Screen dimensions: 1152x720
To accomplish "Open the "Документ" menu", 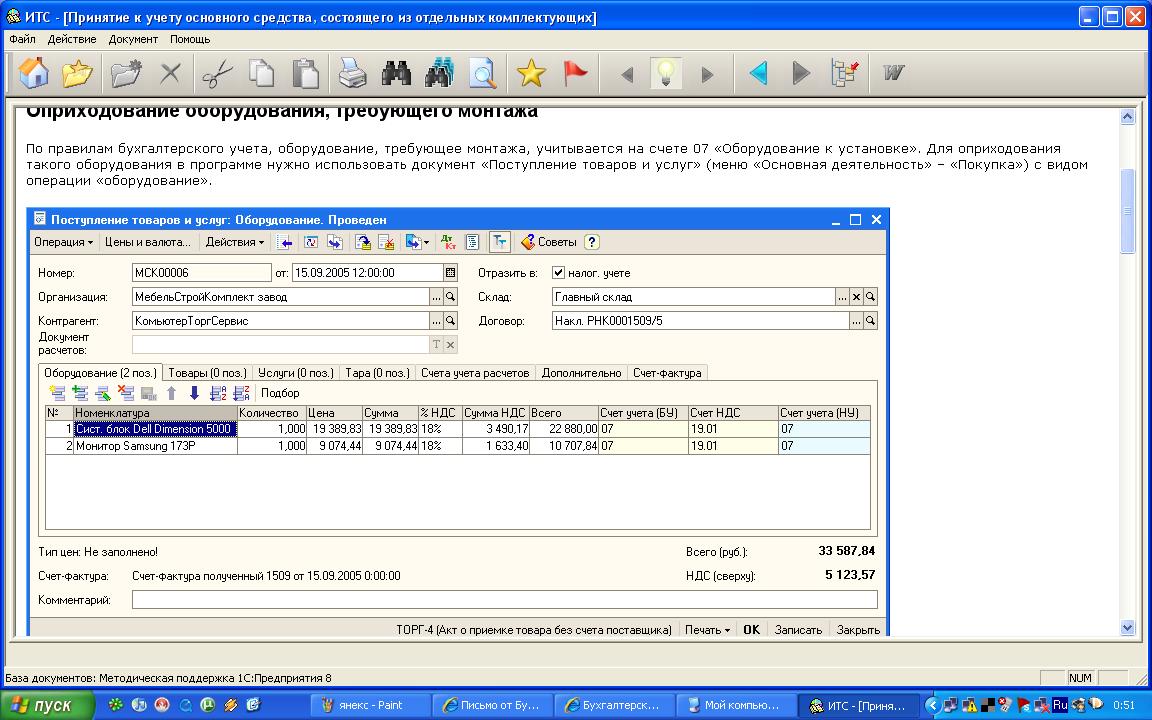I will pos(133,39).
